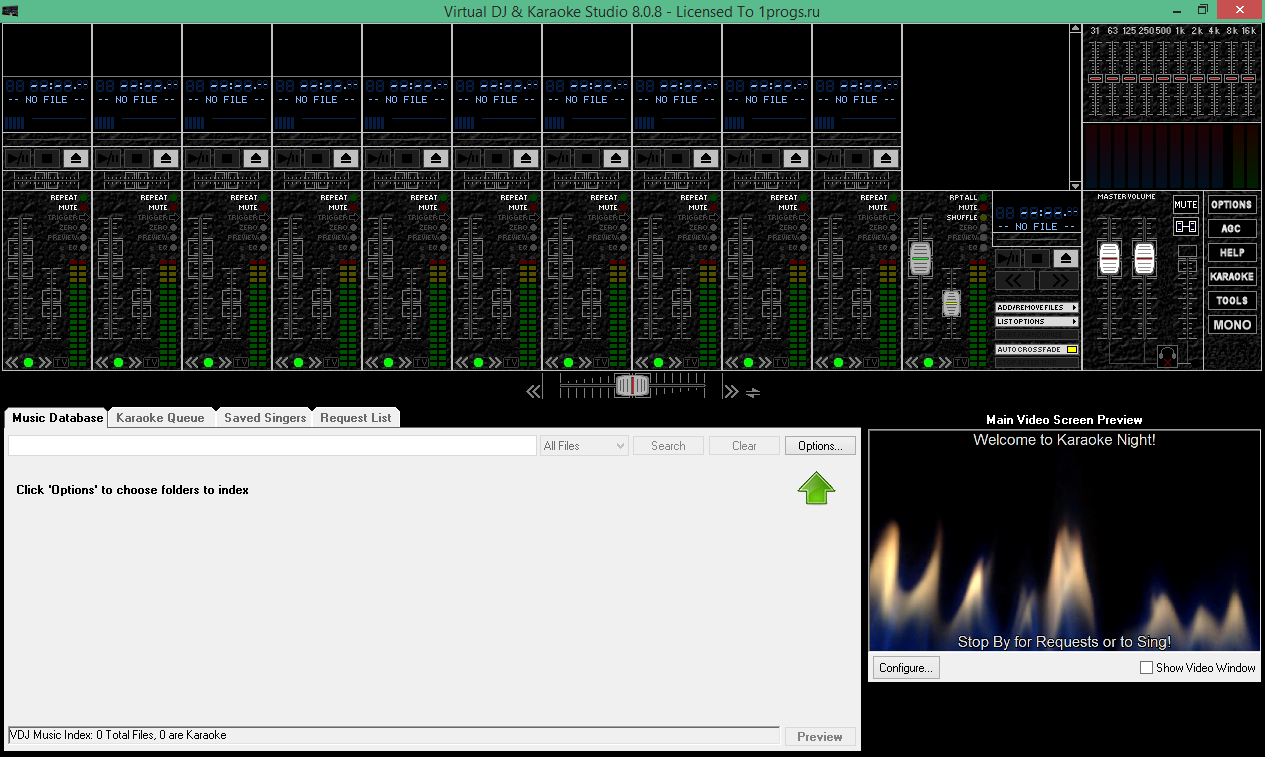
Task: Stop playback on the eighth deck
Action: coord(677,158)
